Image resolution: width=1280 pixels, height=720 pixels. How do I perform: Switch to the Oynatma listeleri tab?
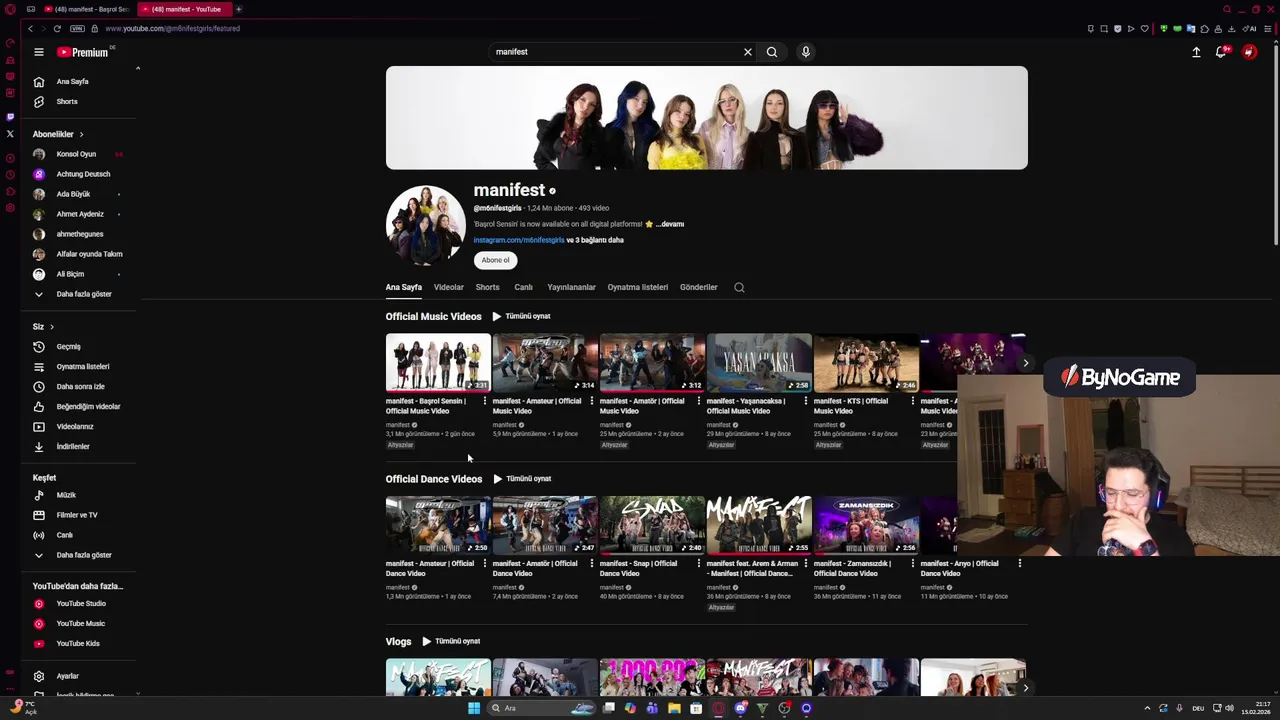(x=637, y=287)
